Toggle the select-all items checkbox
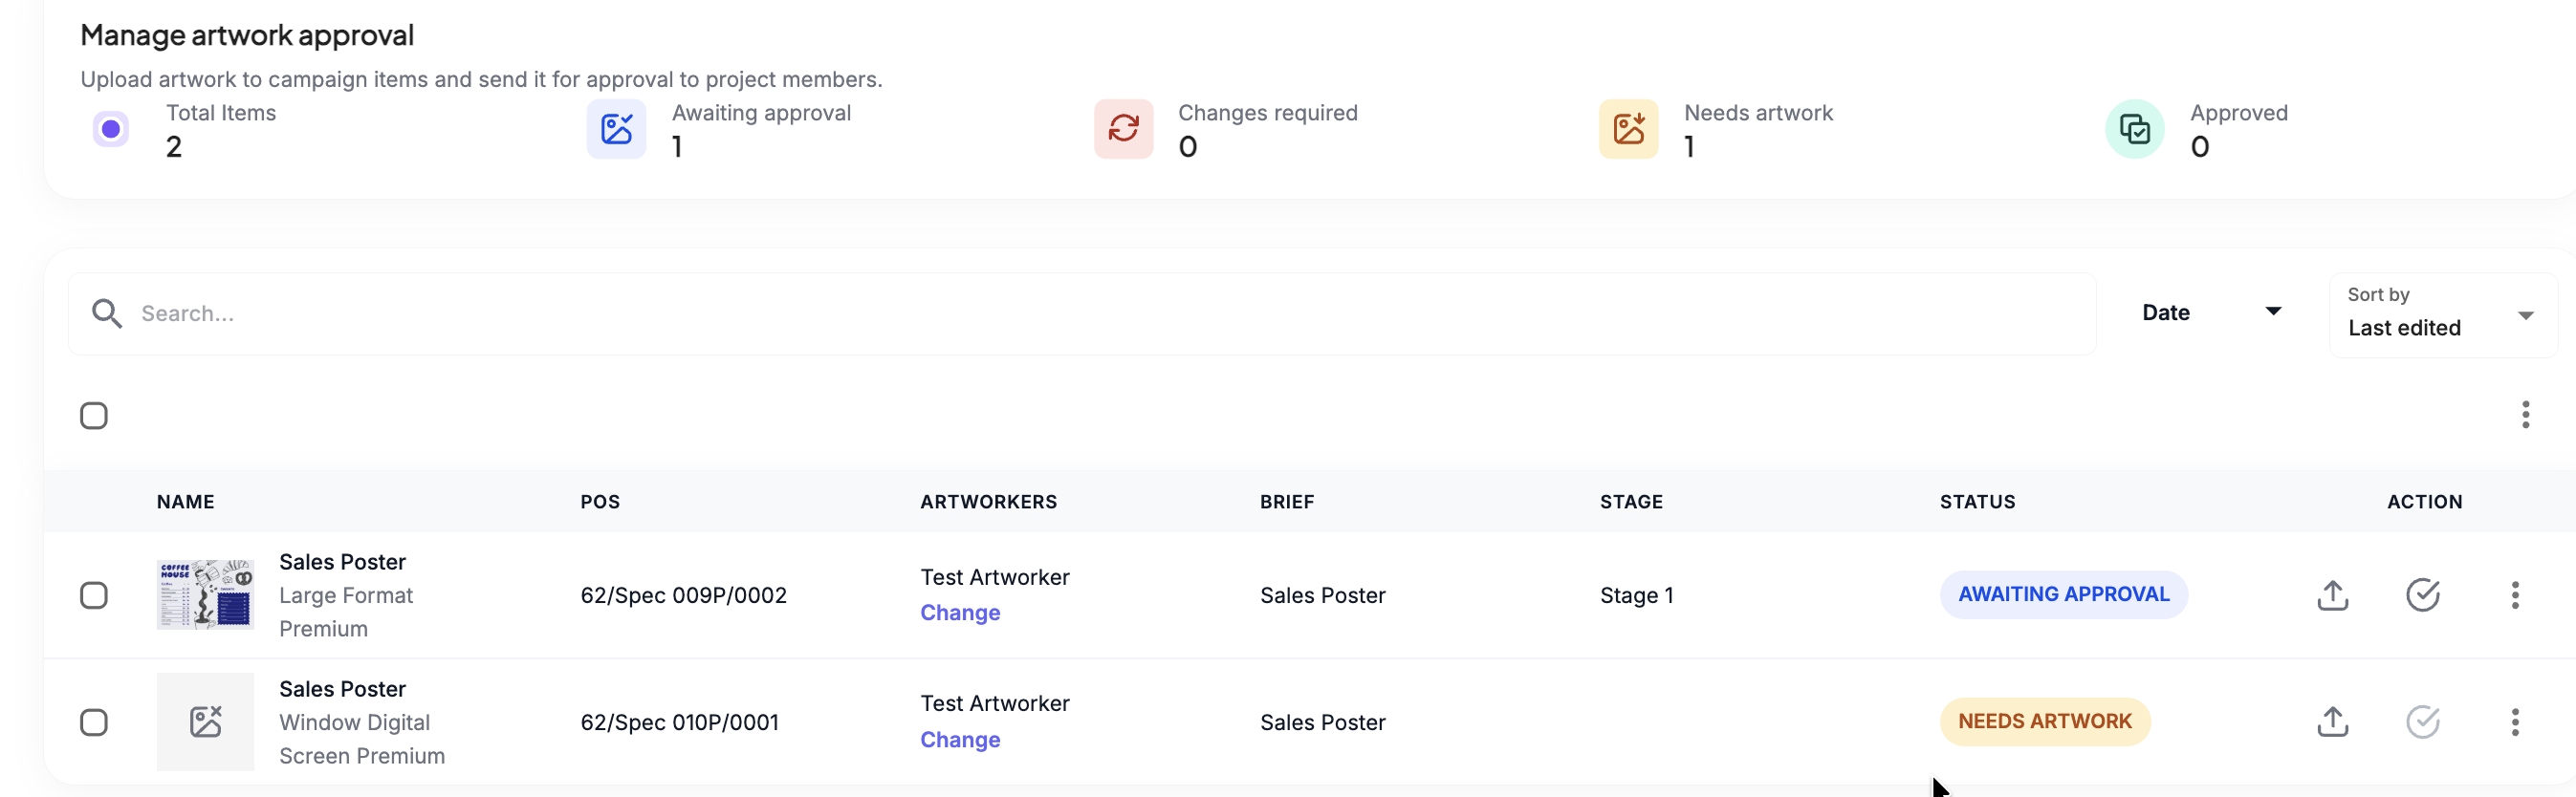The height and width of the screenshot is (797, 2576). point(94,416)
